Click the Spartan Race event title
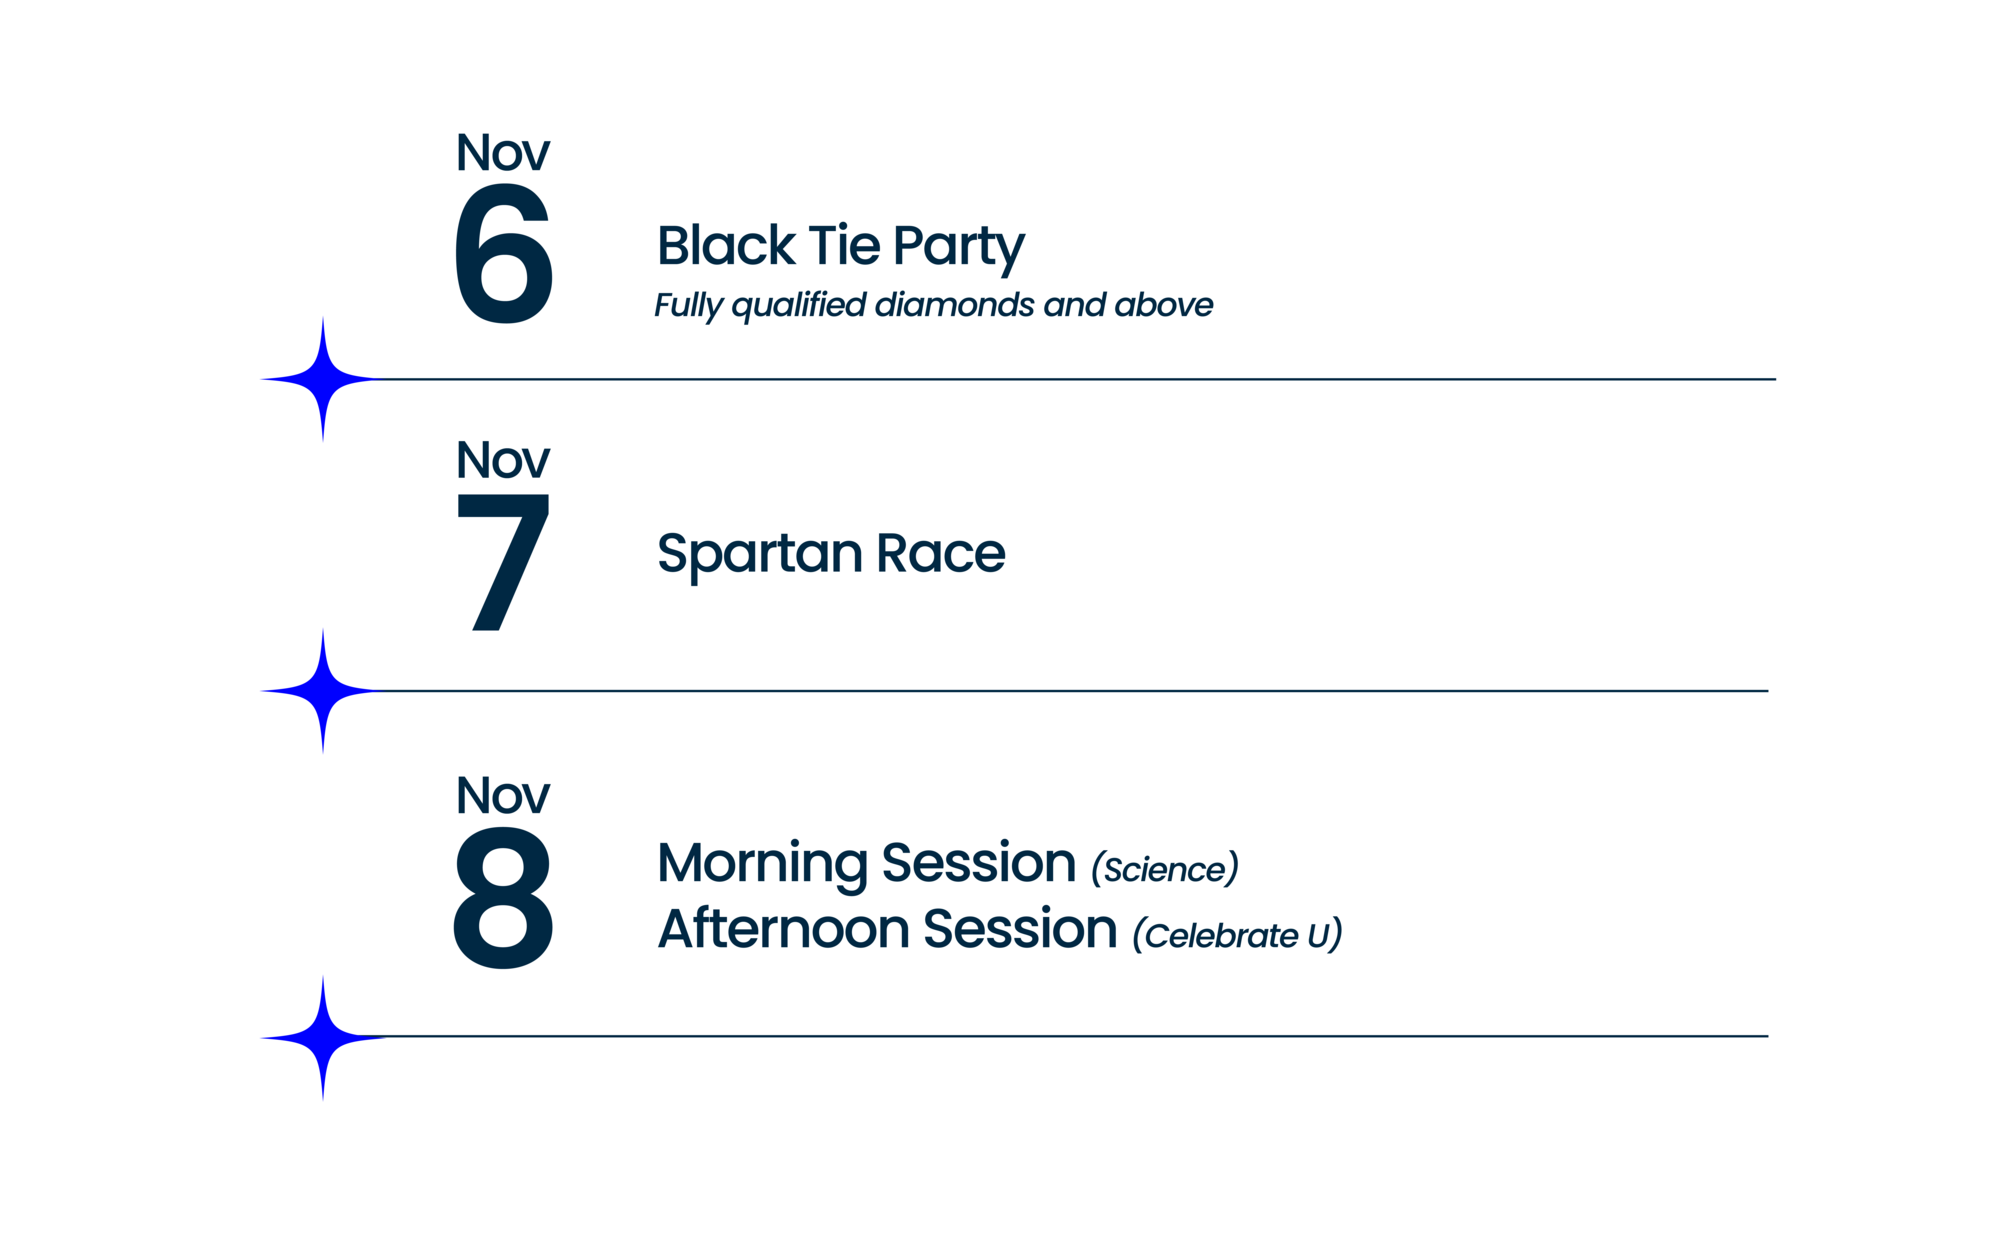This screenshot has width=2000, height=1244. pos(831,554)
